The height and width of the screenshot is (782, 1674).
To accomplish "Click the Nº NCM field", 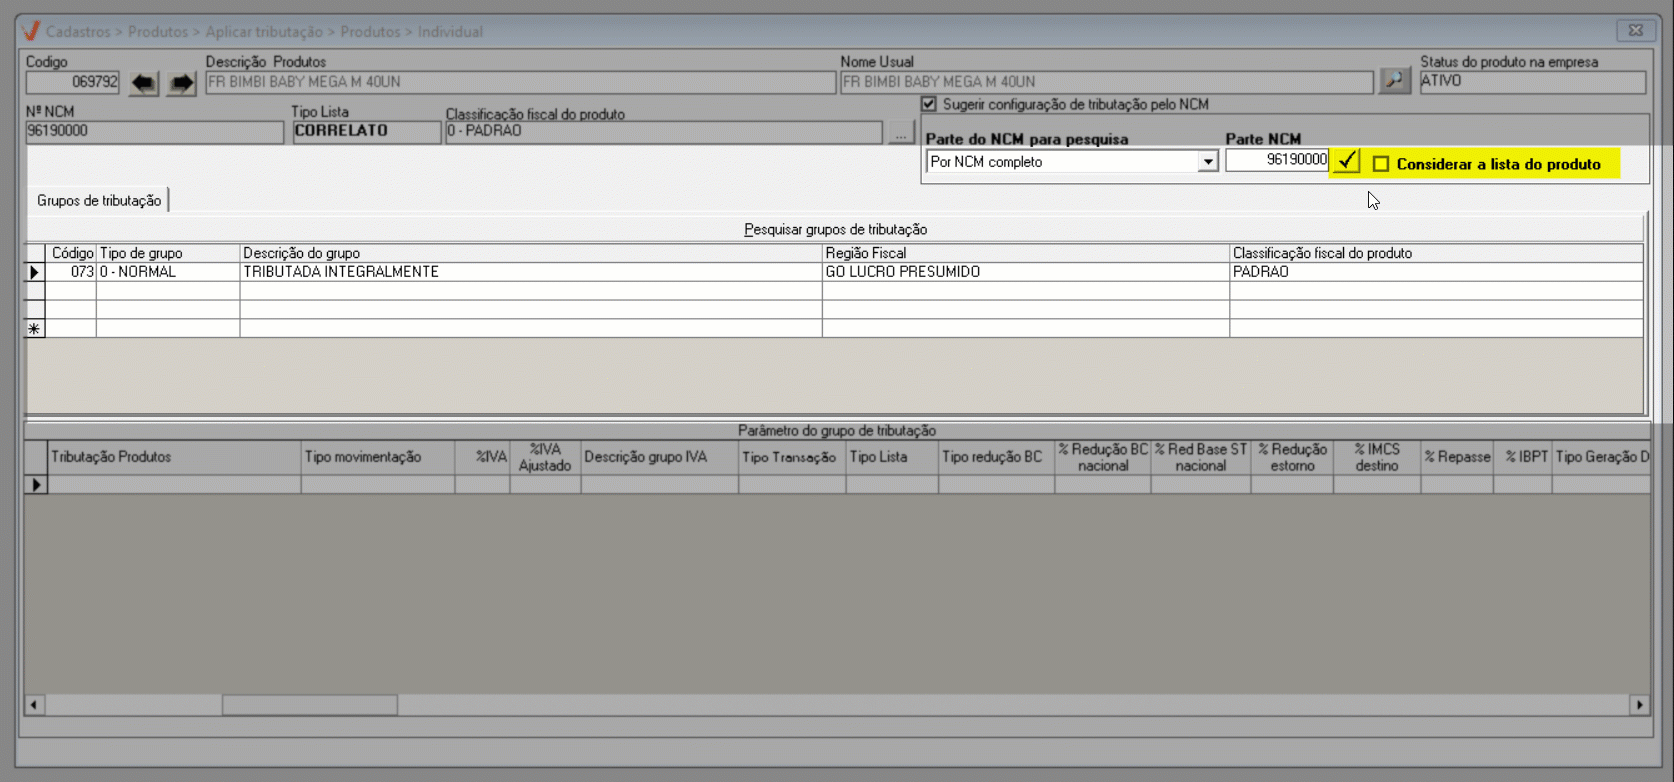I will 155,132.
